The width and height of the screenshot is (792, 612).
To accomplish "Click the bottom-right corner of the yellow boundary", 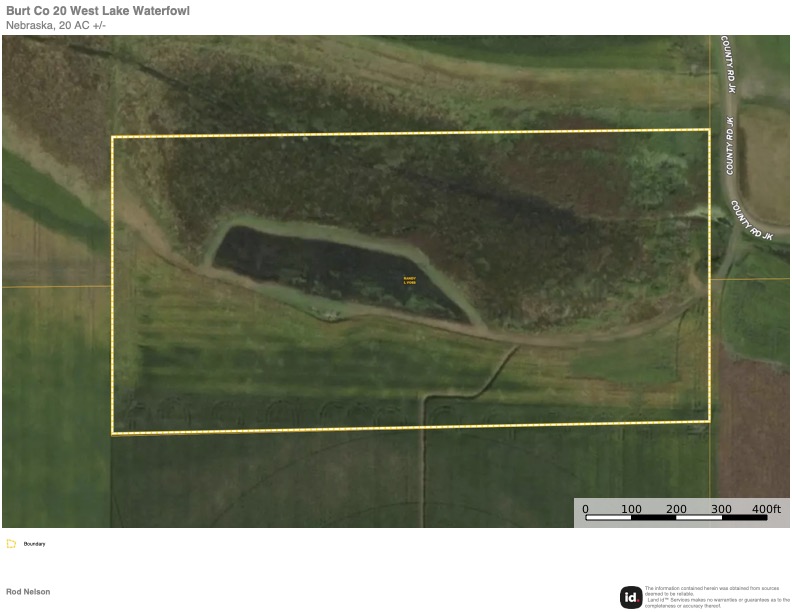I will click(x=709, y=421).
